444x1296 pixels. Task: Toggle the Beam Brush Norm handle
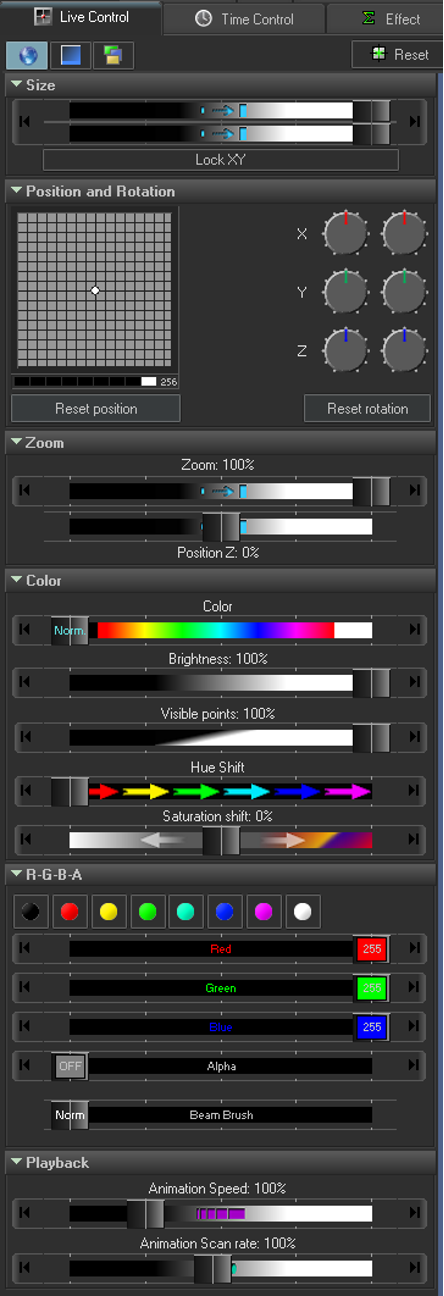pos(70,1114)
